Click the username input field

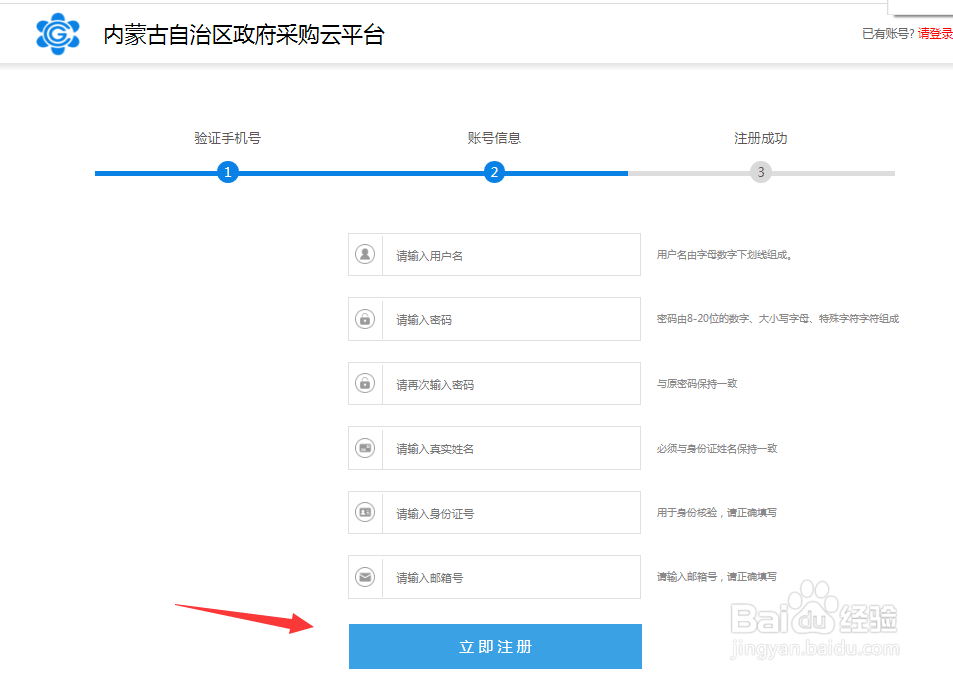pyautogui.click(x=510, y=254)
